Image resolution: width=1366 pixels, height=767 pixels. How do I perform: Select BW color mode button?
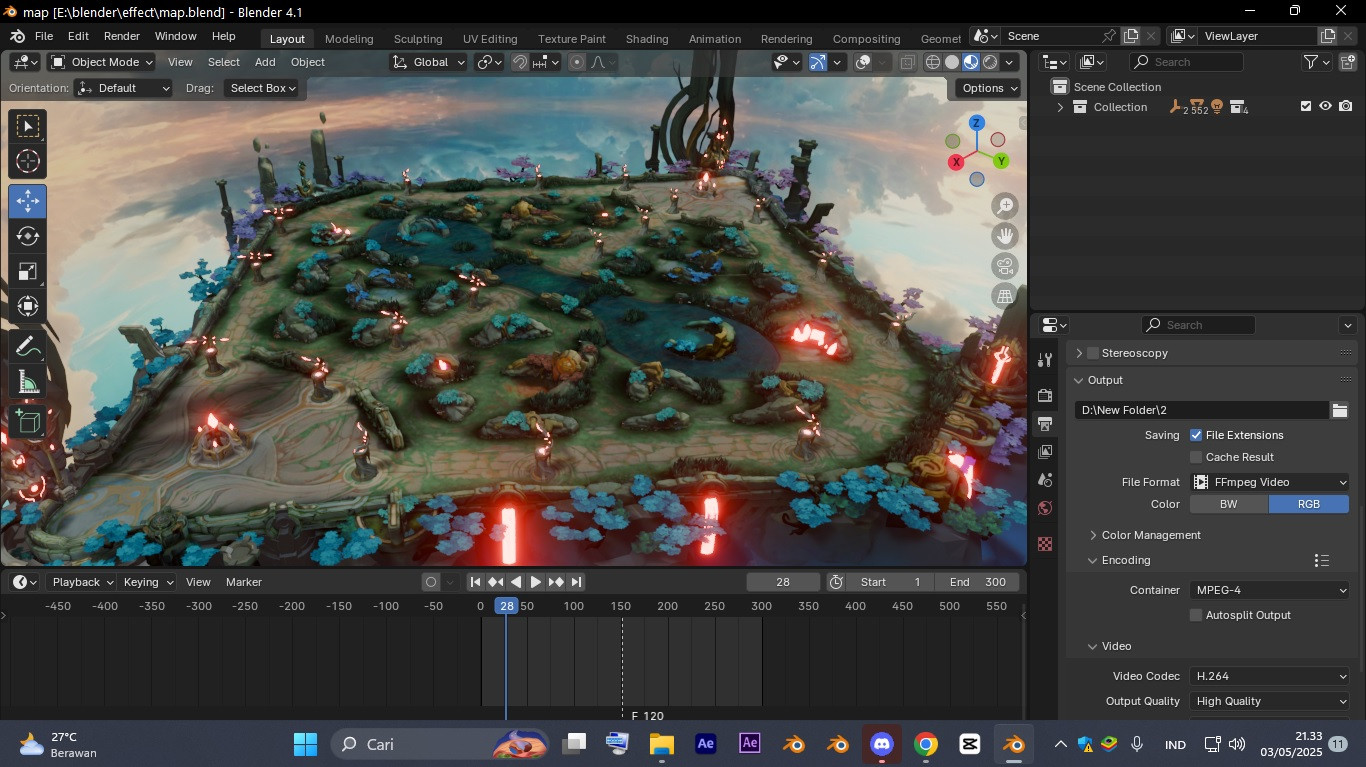[1229, 504]
